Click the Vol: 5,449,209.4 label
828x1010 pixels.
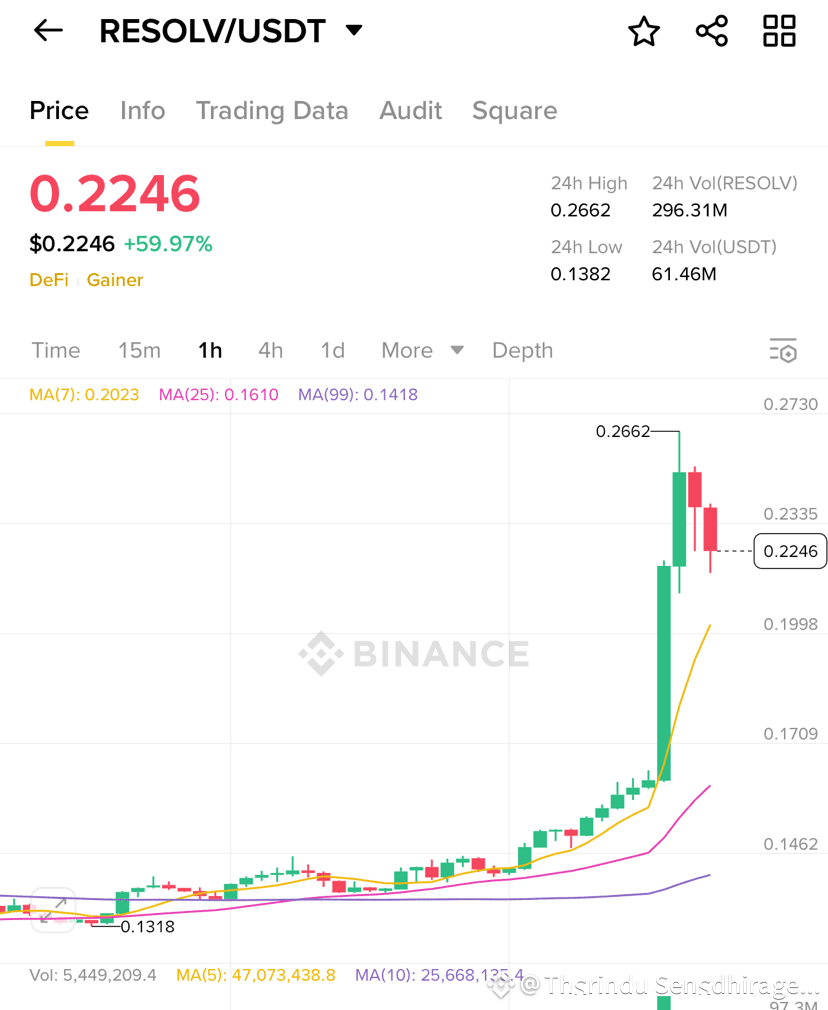click(x=93, y=975)
